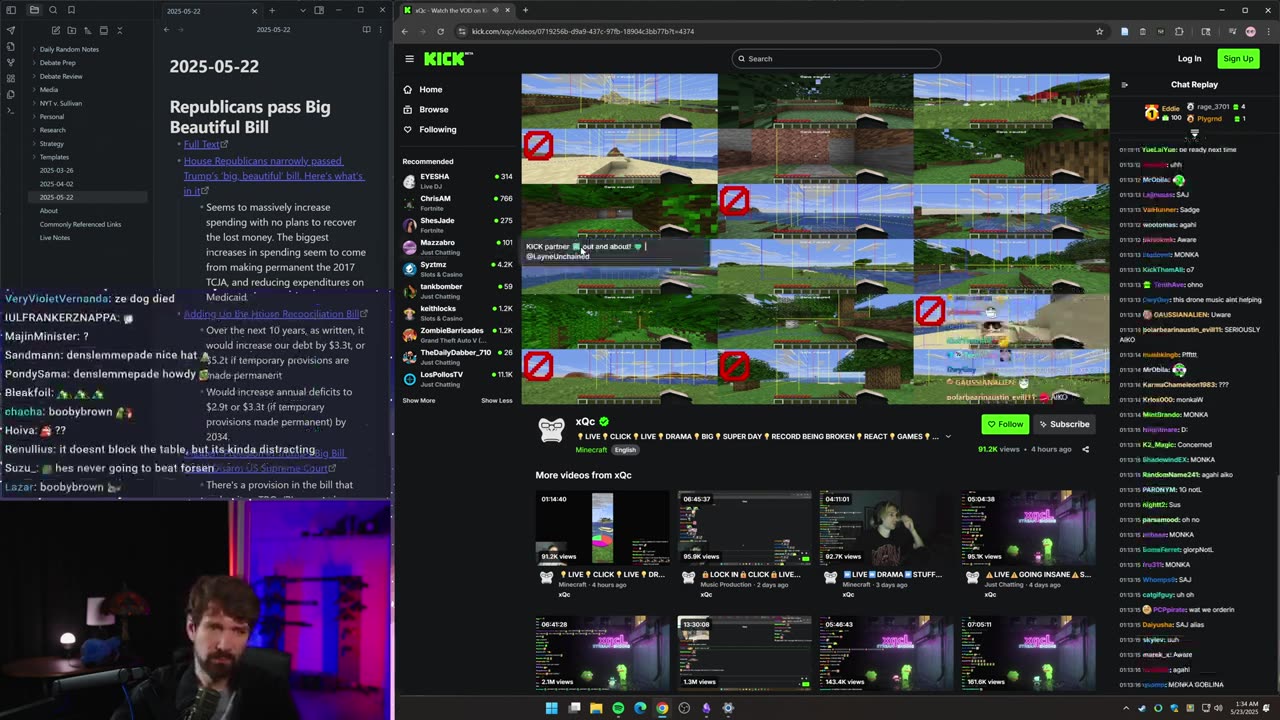Toggle reading view book icon in Obsidian
The image size is (1280, 720).
[x=366, y=30]
